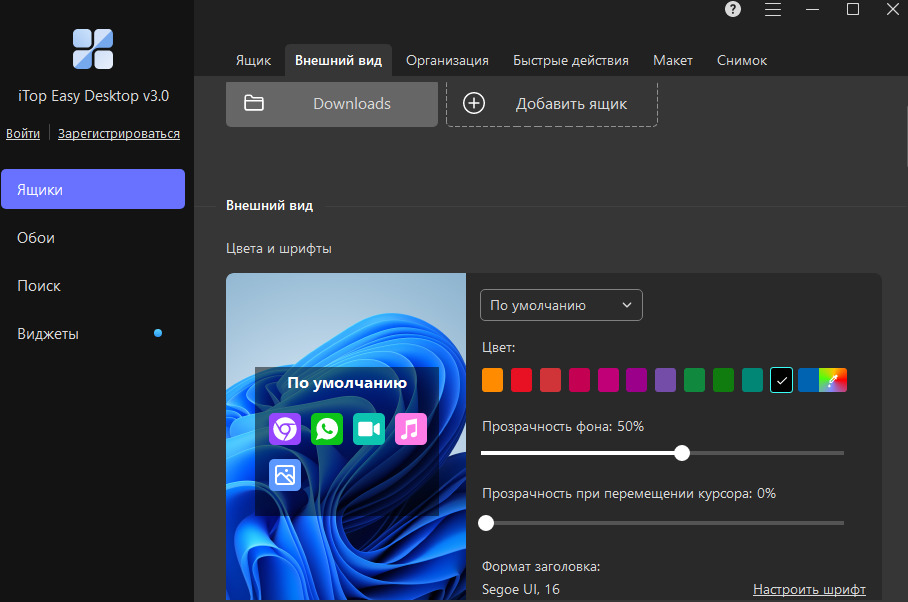
Task: Click the image file icon in preview
Action: [x=285, y=475]
